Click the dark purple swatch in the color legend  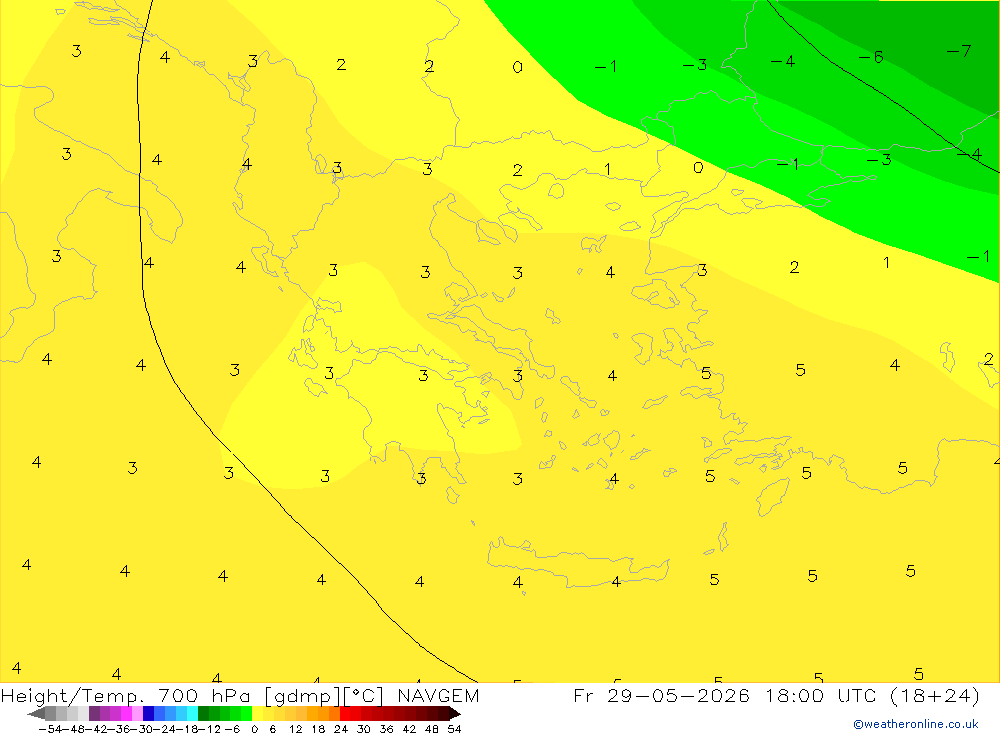(94, 714)
